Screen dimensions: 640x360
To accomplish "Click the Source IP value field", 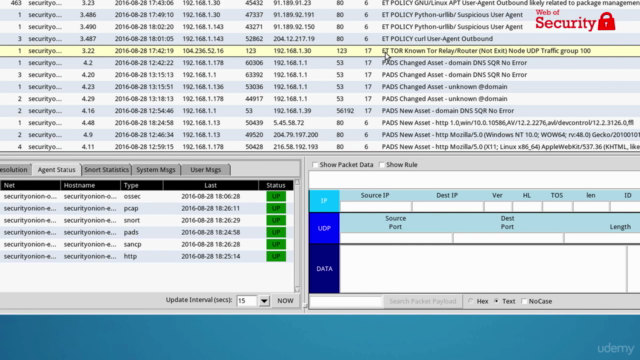I will pos(376,207).
